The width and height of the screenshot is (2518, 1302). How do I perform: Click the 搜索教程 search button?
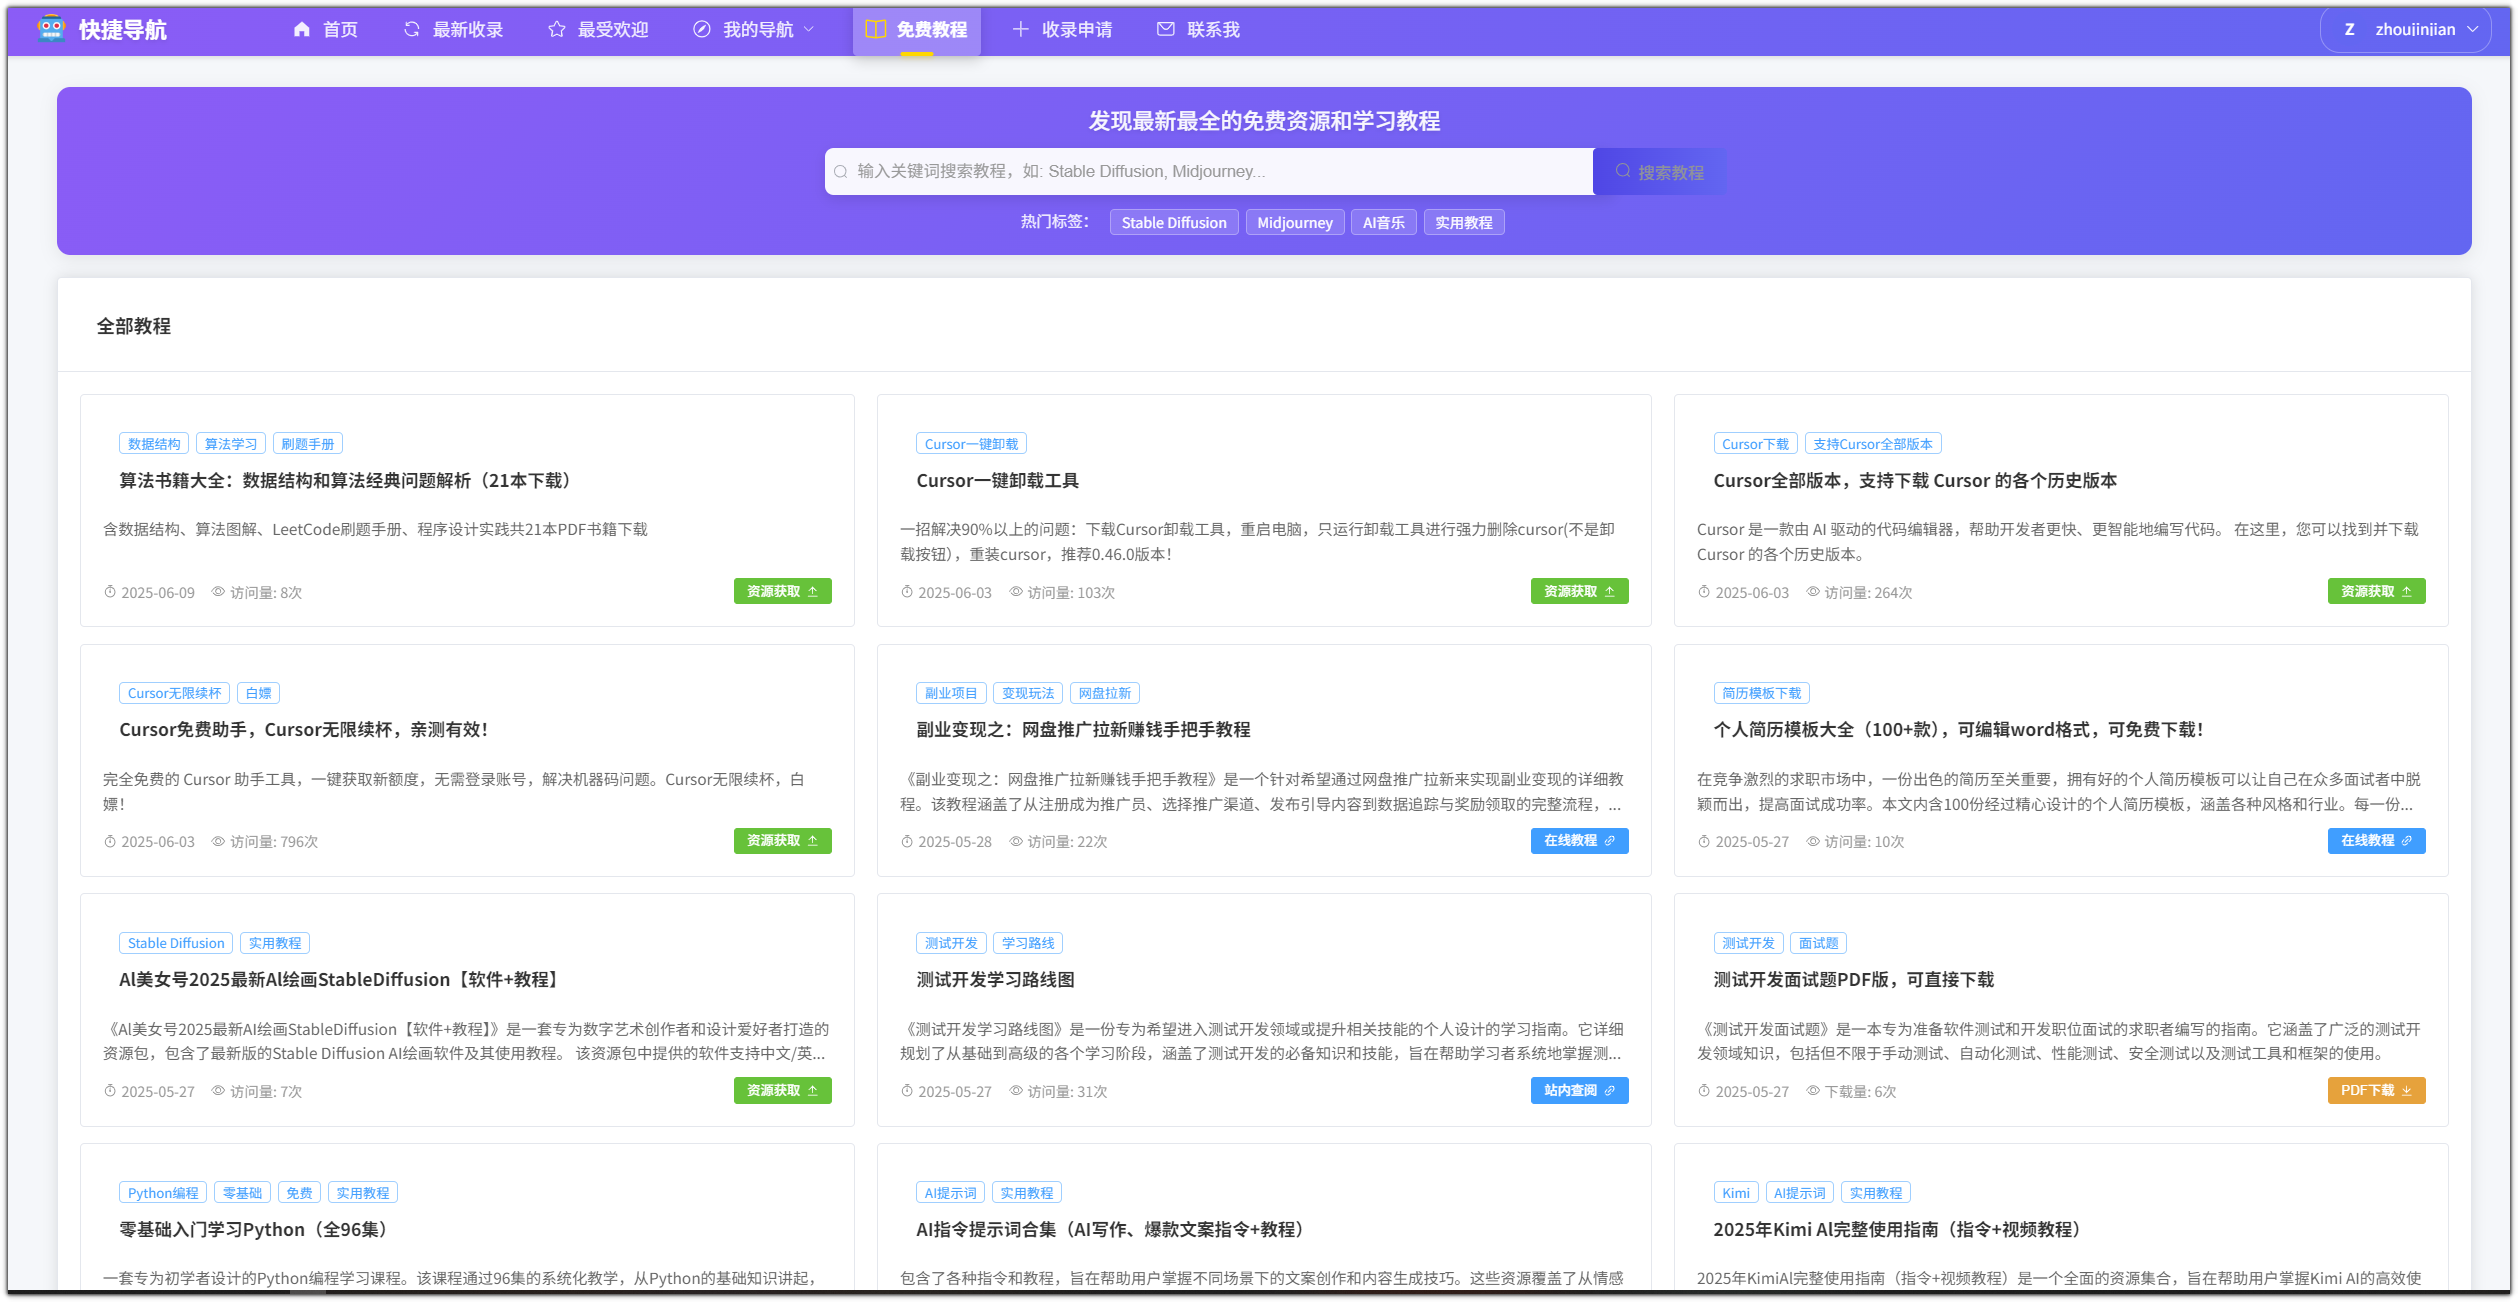point(1659,172)
